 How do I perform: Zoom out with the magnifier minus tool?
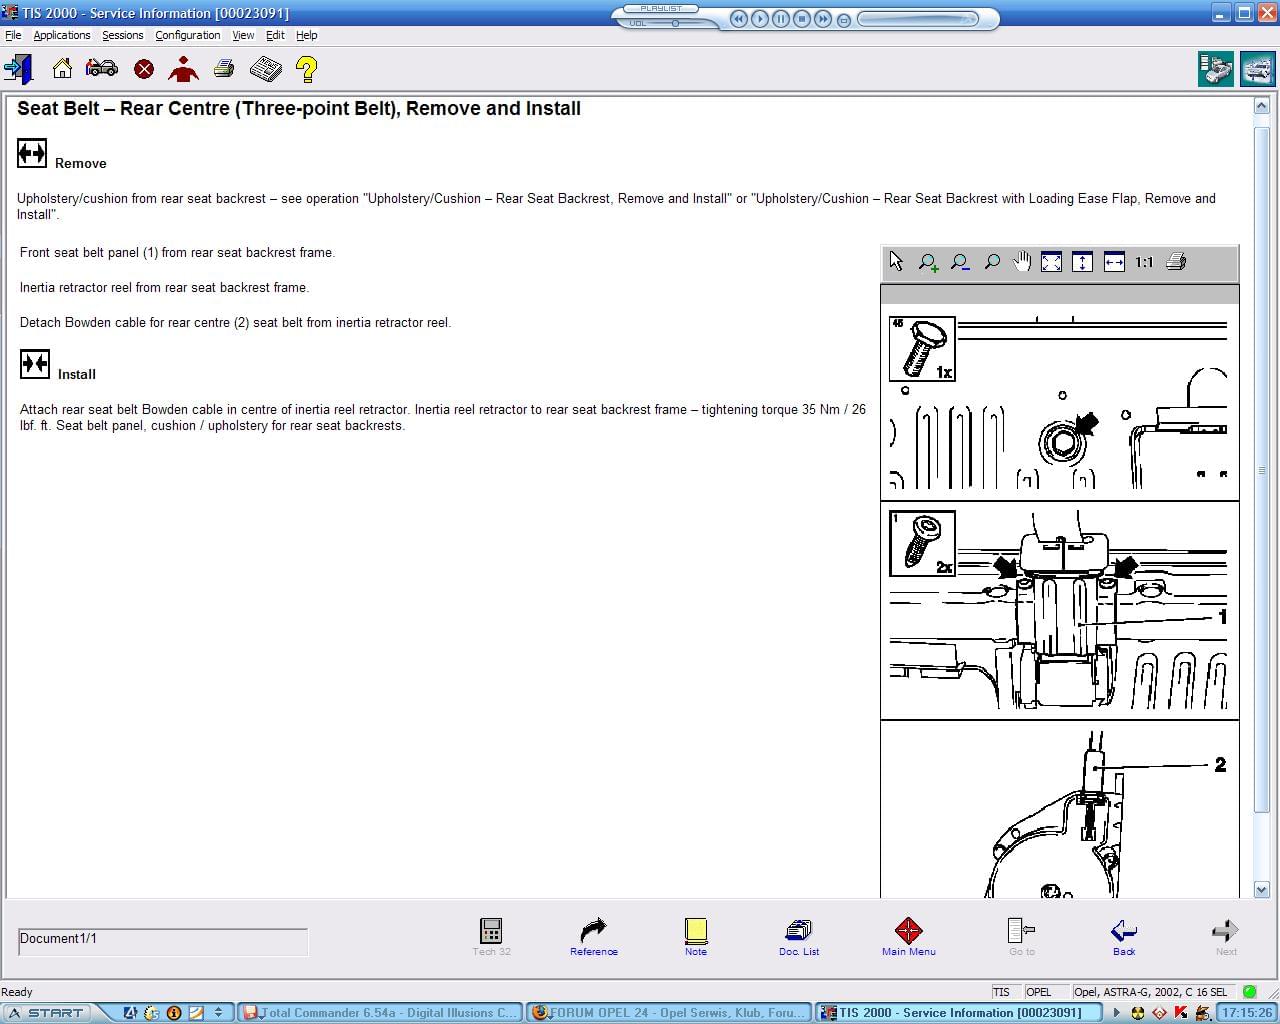pyautogui.click(x=960, y=262)
